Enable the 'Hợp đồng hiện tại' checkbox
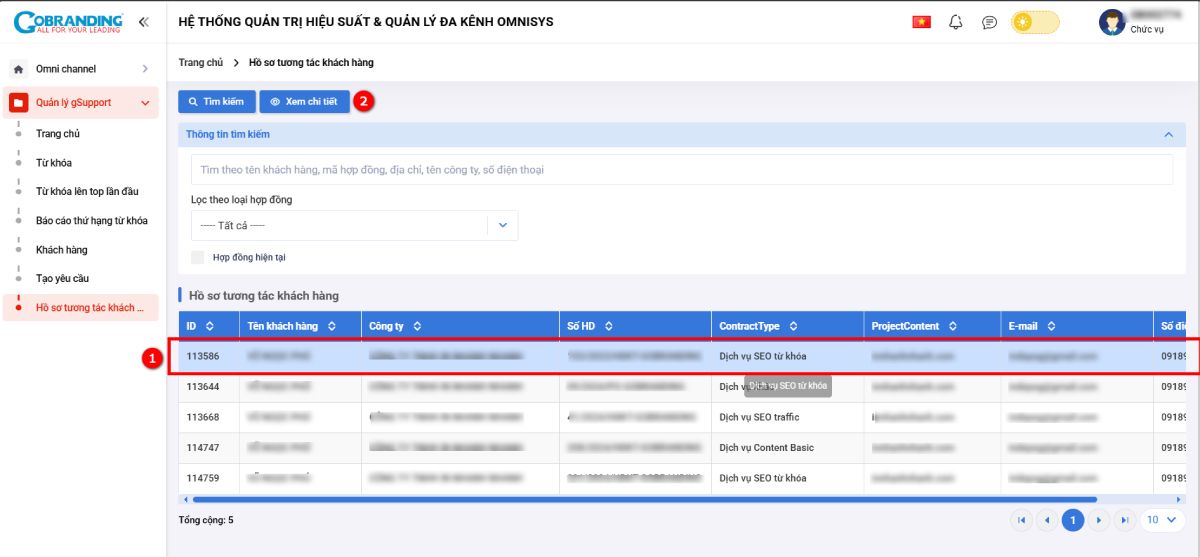The width and height of the screenshot is (1200, 557). coord(198,258)
